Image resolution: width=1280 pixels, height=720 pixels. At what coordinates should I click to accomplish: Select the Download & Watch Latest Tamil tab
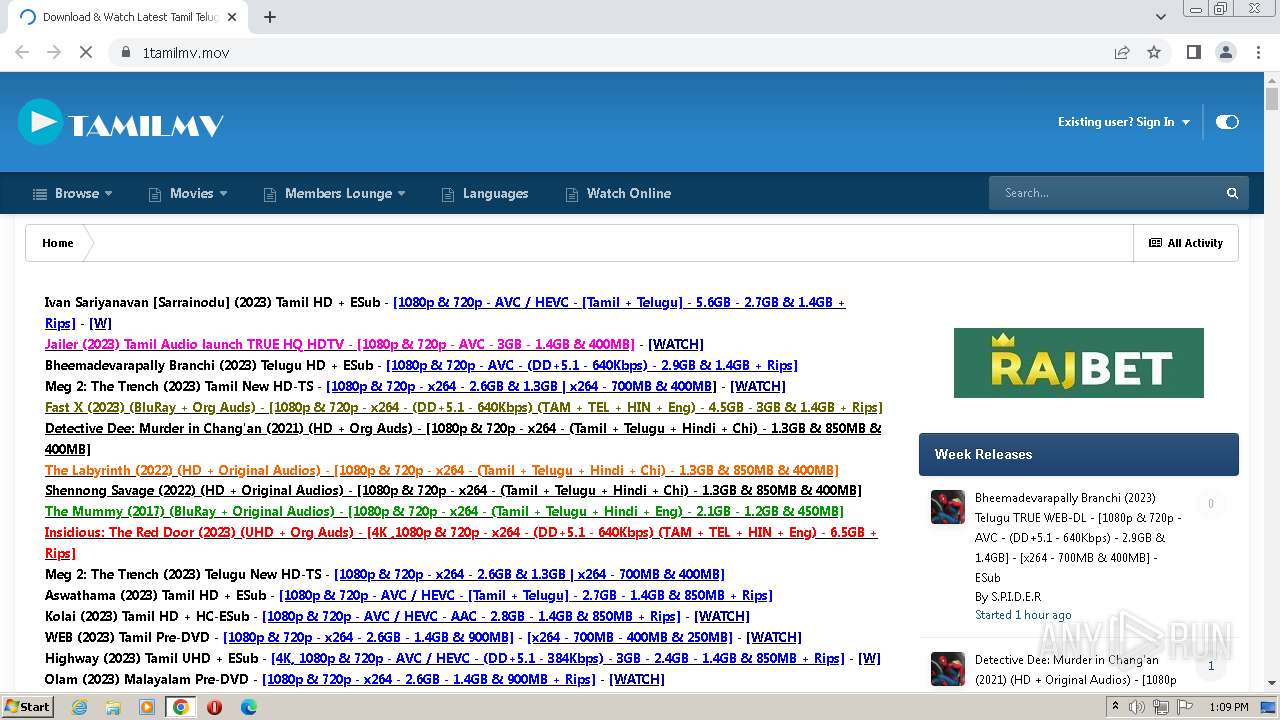coord(126,17)
